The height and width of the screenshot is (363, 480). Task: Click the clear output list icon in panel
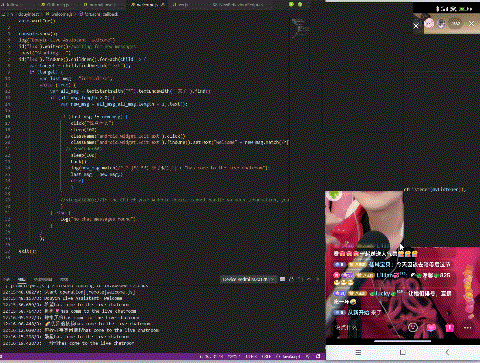pyautogui.click(x=283, y=279)
